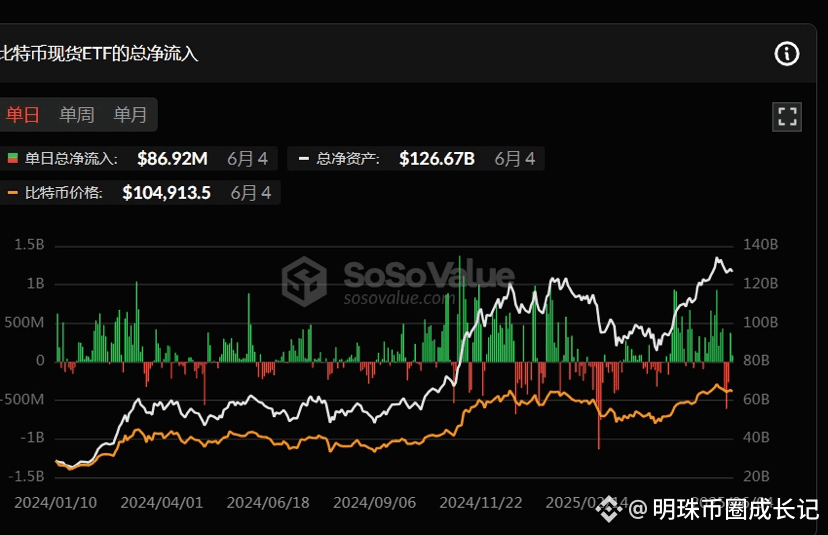Click the 140B right axis label
Image resolution: width=828 pixels, height=535 pixels.
click(x=760, y=245)
